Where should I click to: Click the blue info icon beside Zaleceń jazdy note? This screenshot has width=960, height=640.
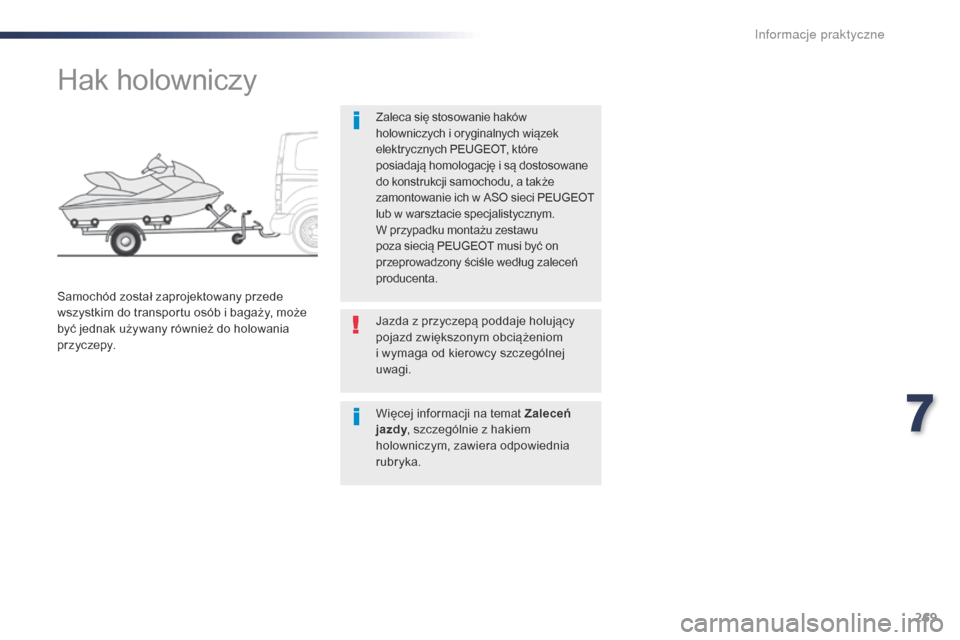pos(356,417)
